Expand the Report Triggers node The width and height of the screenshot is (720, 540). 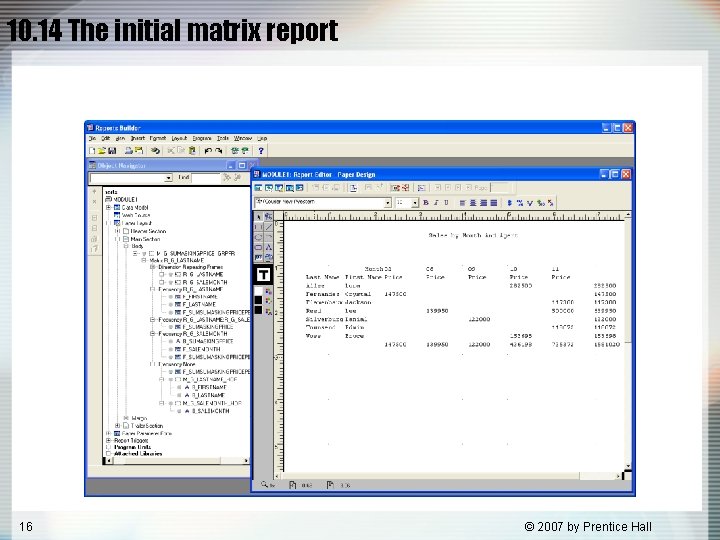pos(109,440)
